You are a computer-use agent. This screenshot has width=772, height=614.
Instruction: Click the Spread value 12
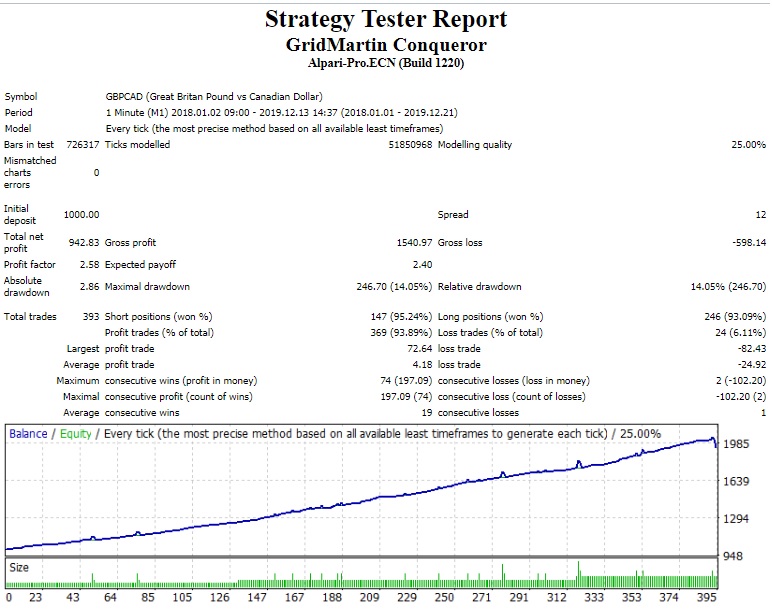coord(761,215)
